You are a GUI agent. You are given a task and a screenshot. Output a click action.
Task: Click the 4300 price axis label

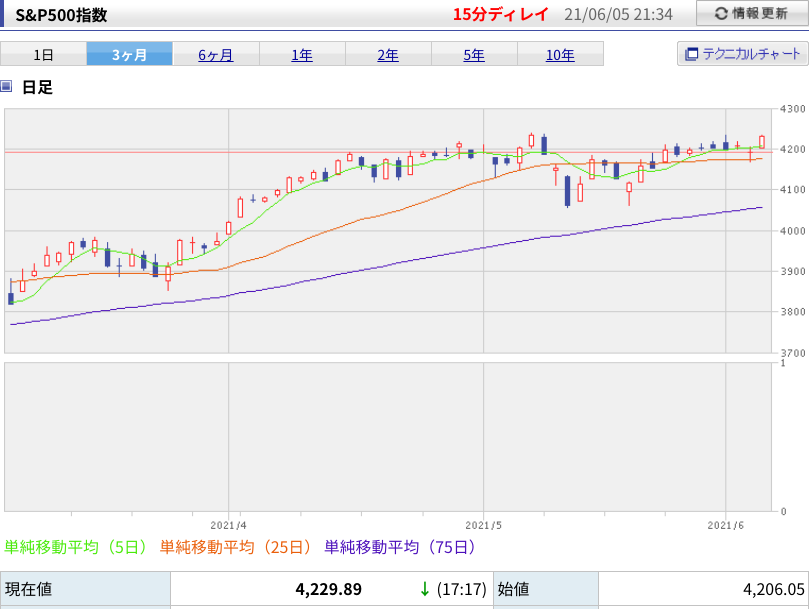click(792, 109)
